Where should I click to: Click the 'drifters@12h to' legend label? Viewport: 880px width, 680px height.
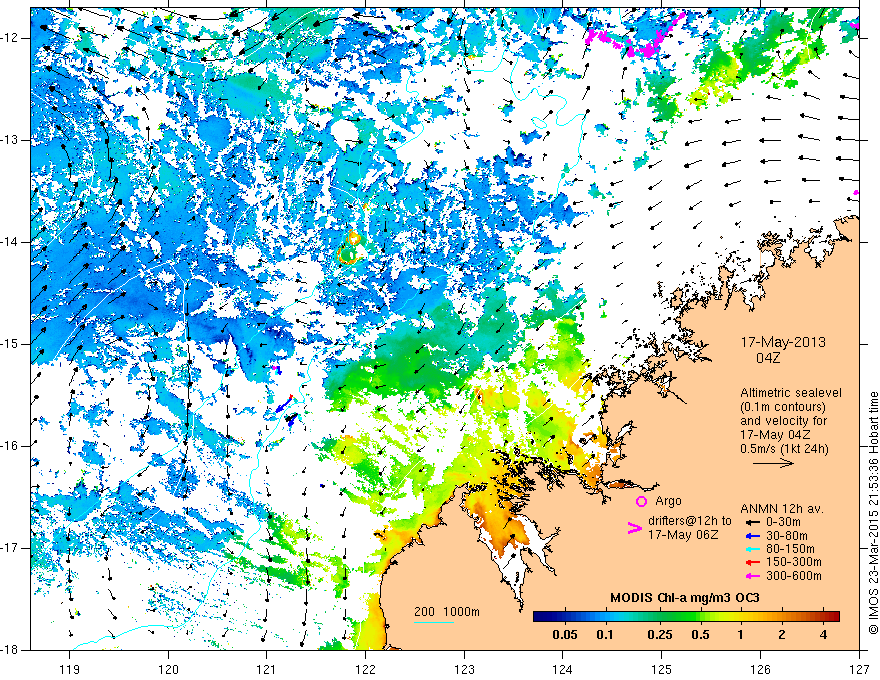(690, 521)
